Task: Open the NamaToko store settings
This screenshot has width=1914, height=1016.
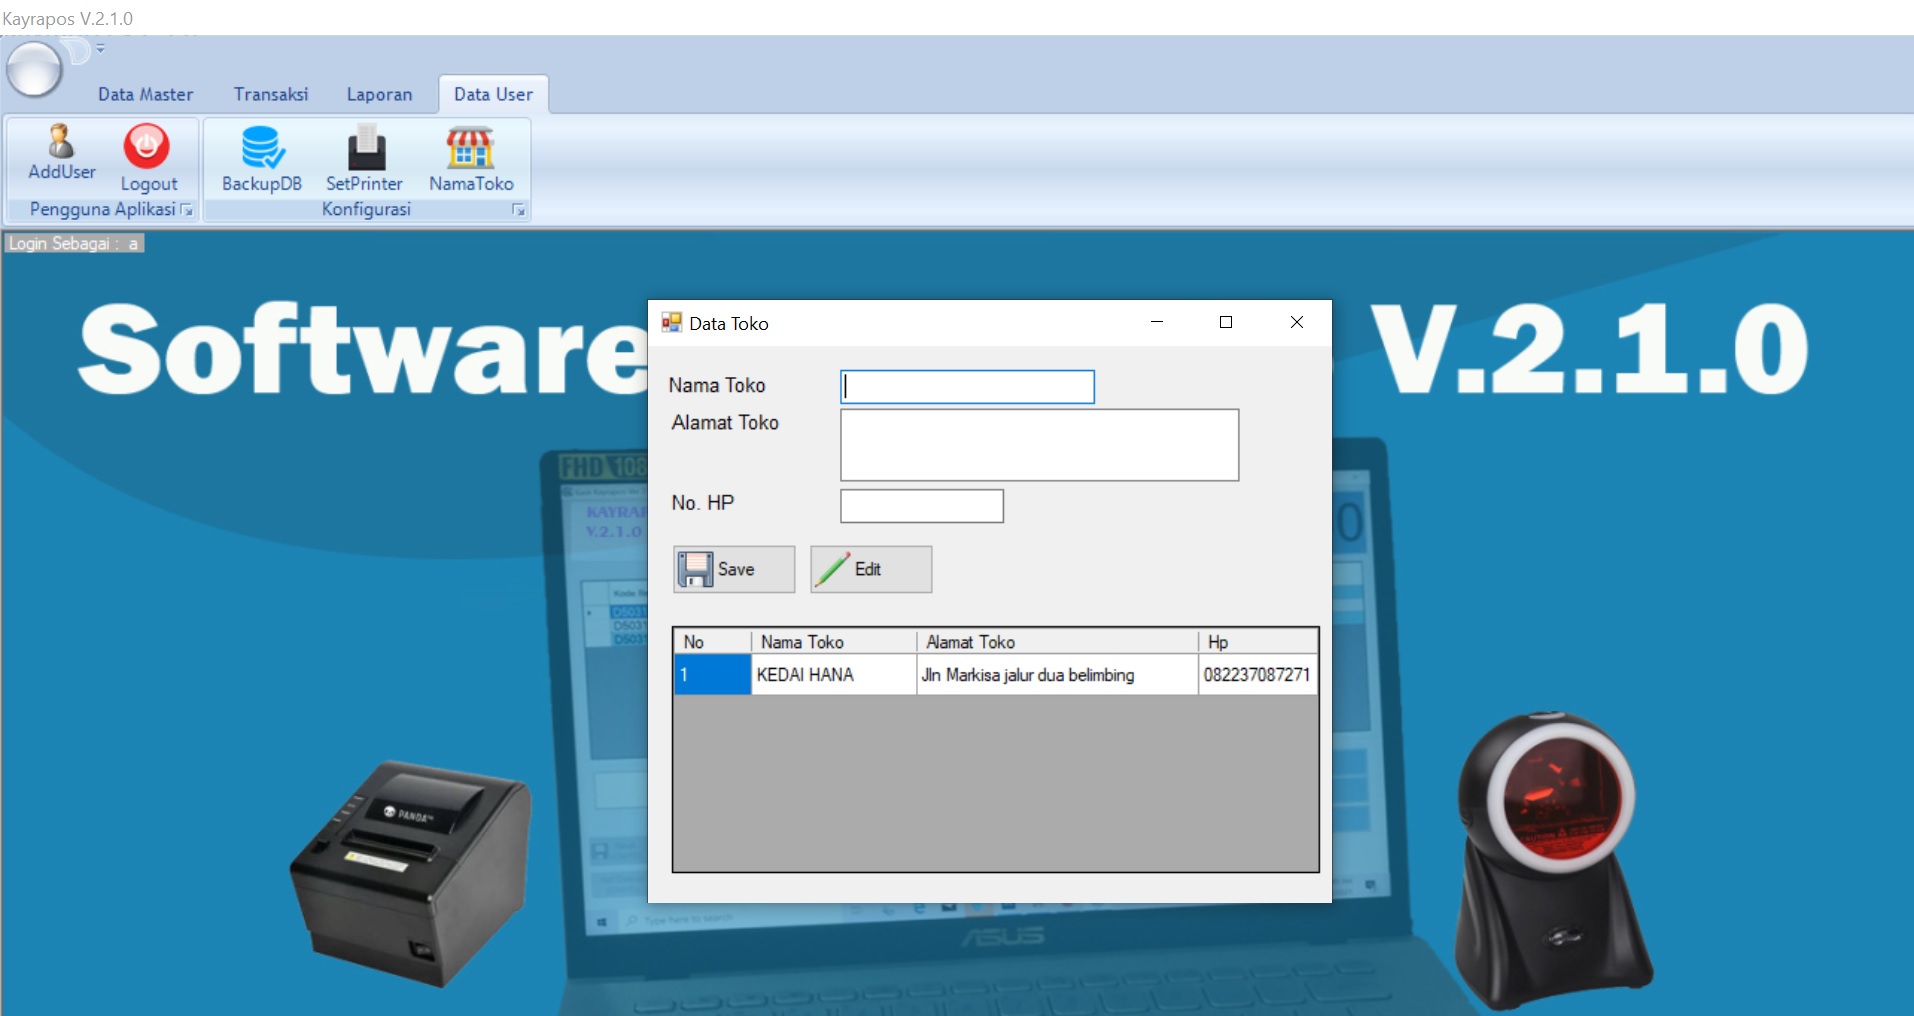Action: [x=471, y=158]
